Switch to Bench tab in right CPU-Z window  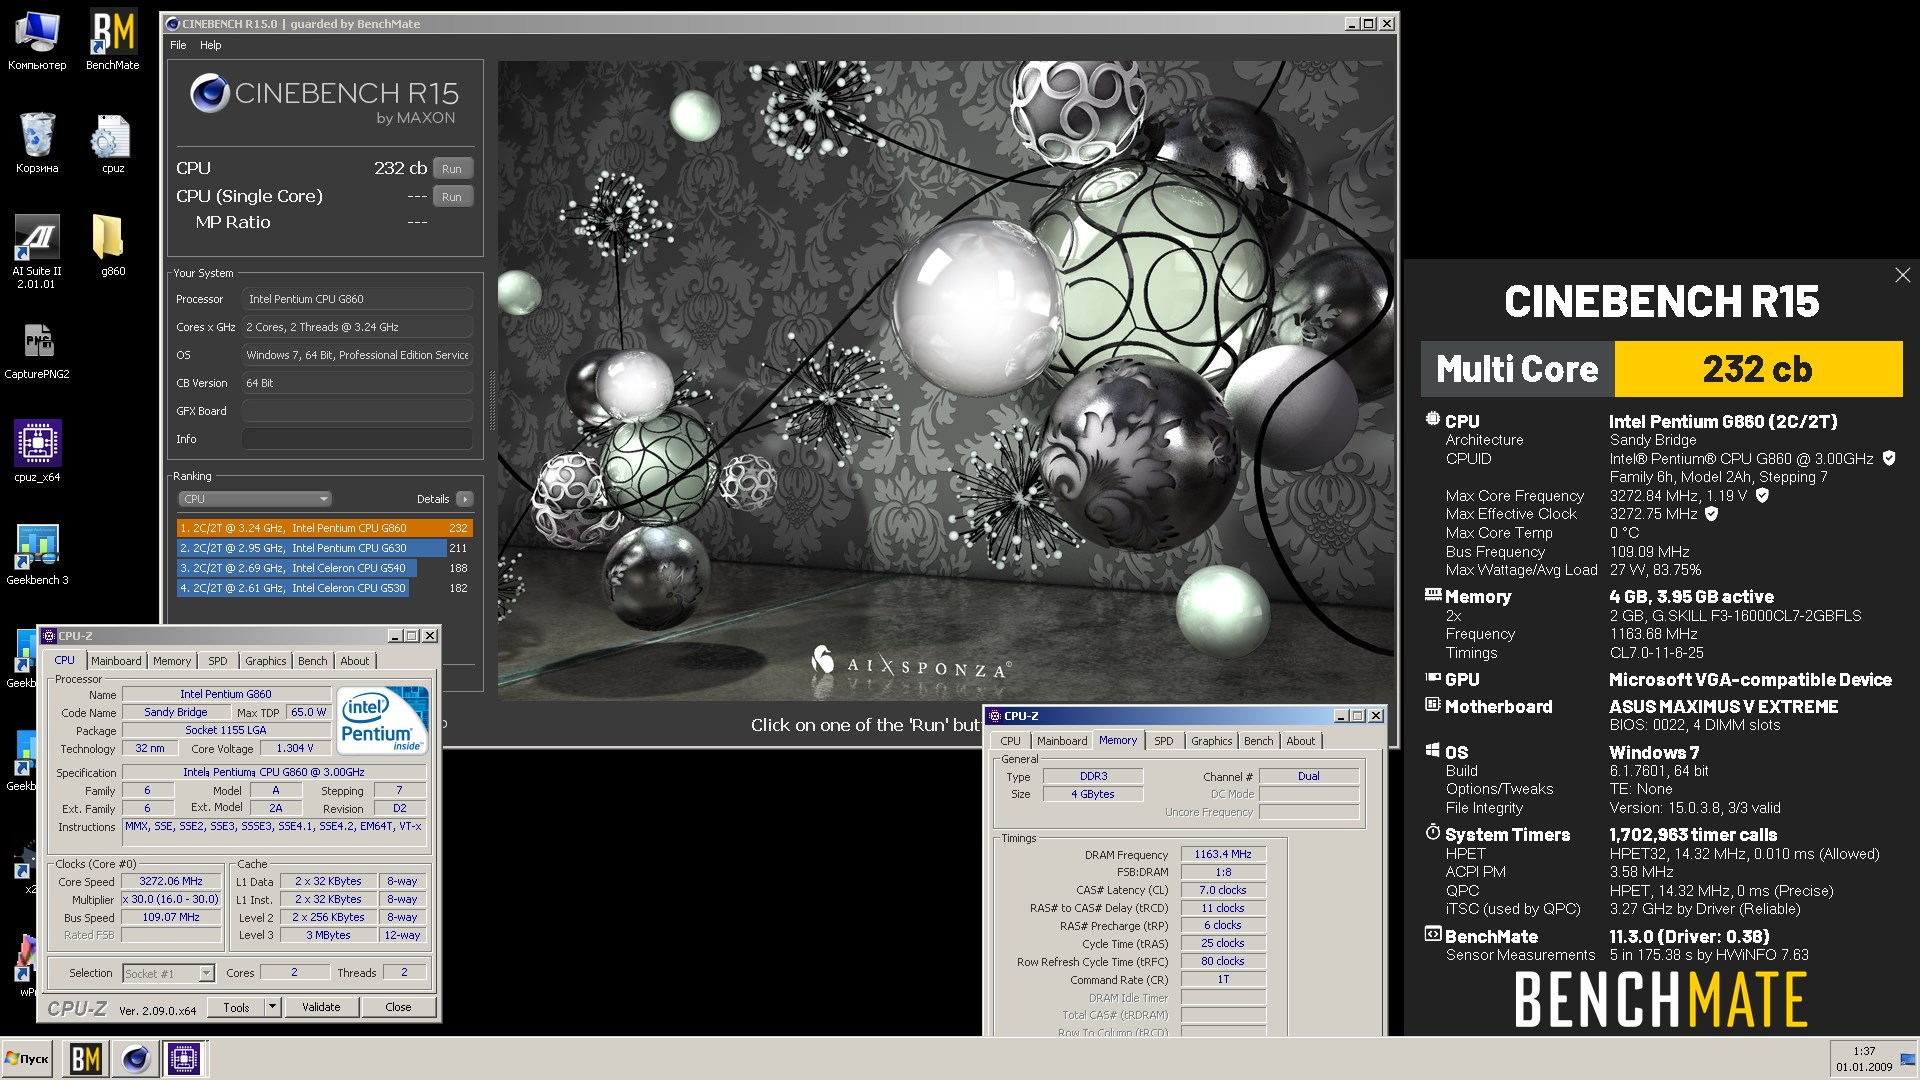1259,741
